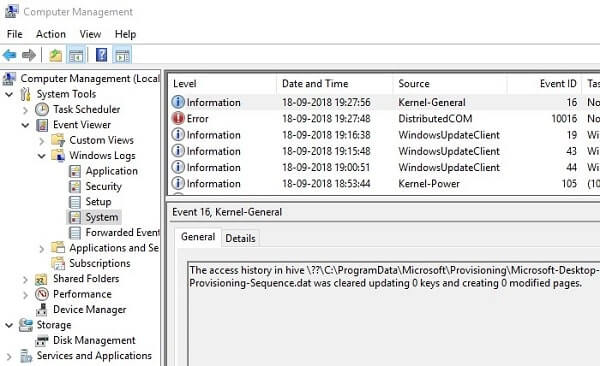Screen dimensions: 600x366
Task: Click the event description text box
Action: click(x=394, y=314)
